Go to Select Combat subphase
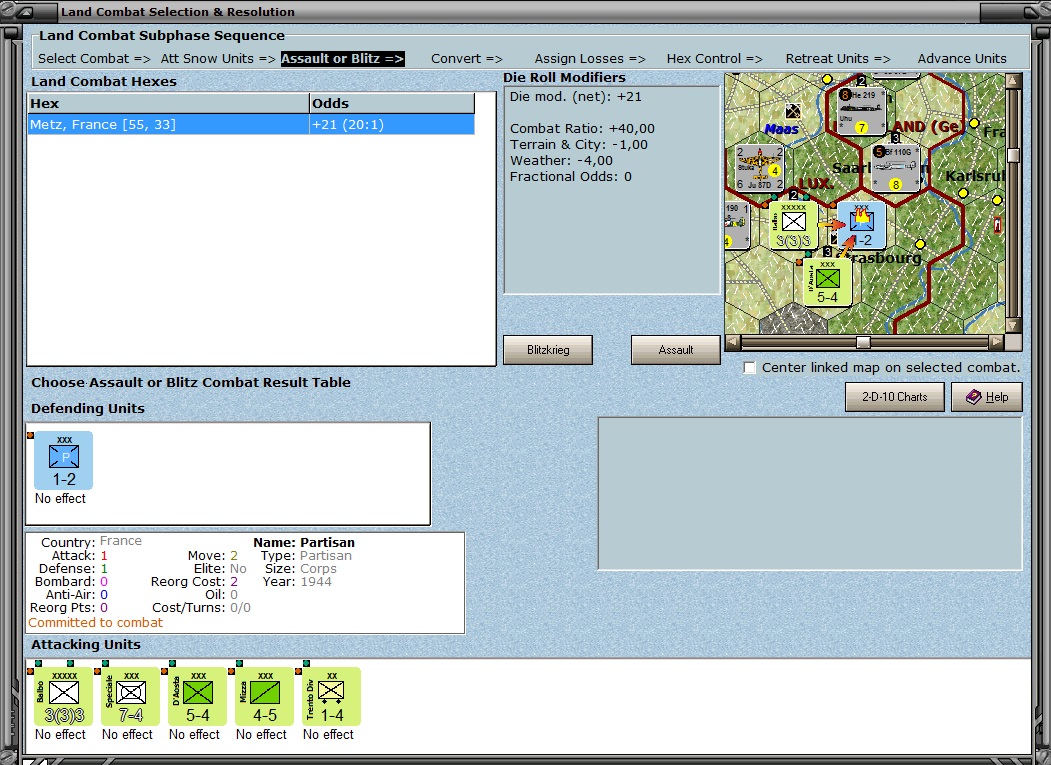The width and height of the screenshot is (1051, 765). (94, 59)
